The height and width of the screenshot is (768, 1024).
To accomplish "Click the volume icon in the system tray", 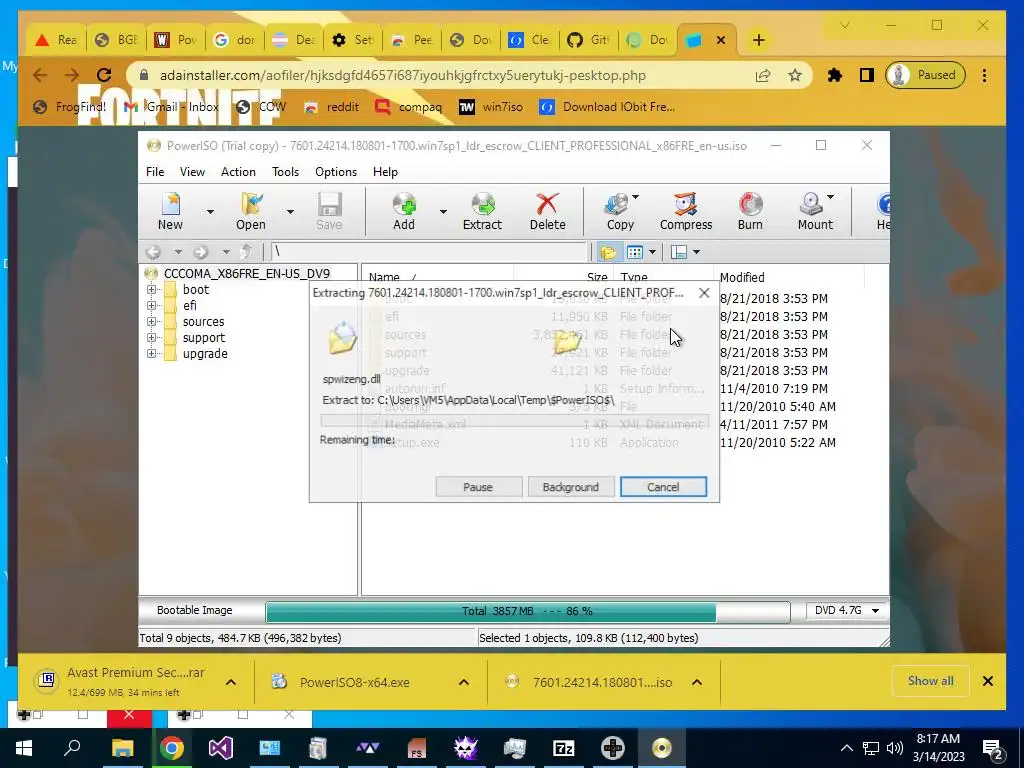I will pos(895,748).
